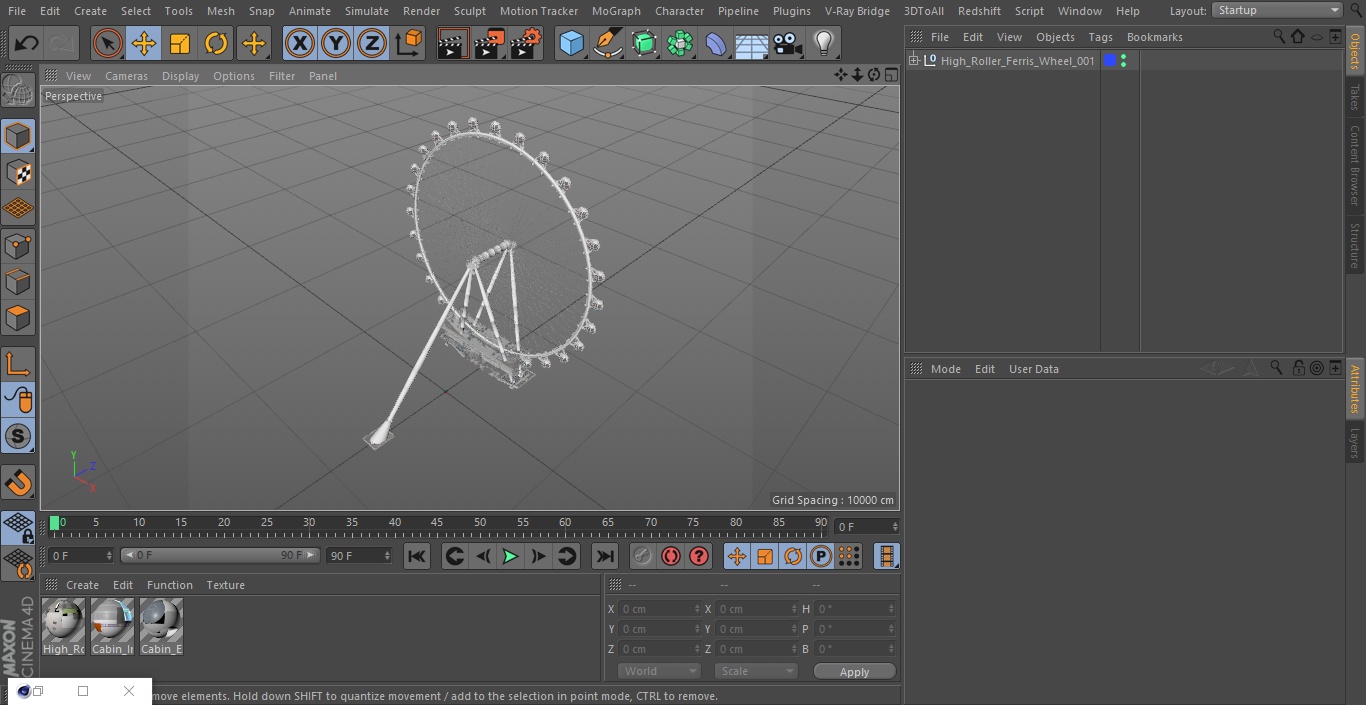Click object manager search icon
The width and height of the screenshot is (1366, 705).
click(x=1279, y=36)
